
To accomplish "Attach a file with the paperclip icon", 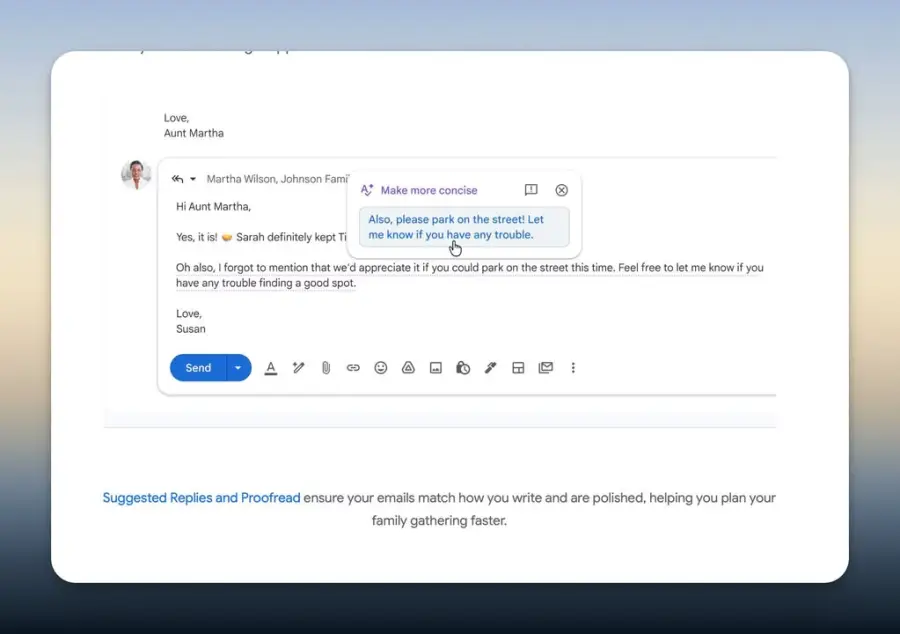I will [326, 368].
